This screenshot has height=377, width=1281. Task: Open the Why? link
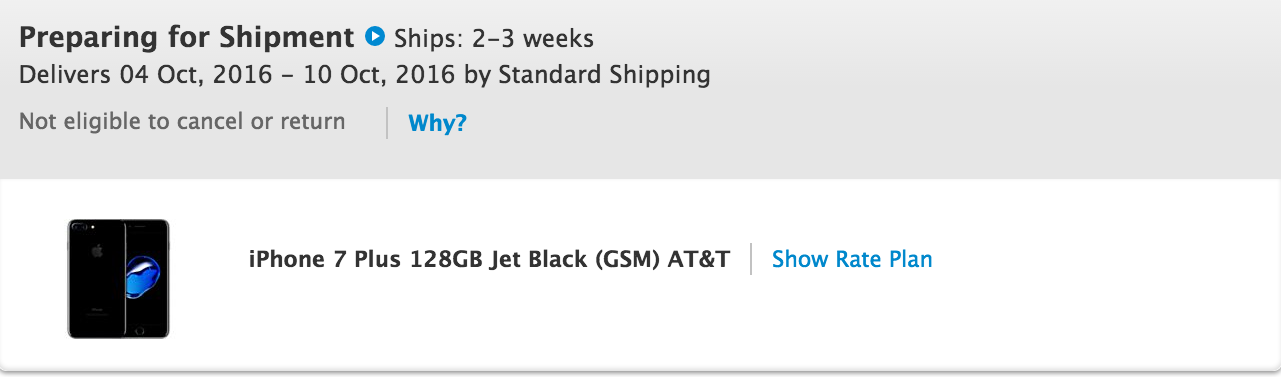(x=437, y=124)
